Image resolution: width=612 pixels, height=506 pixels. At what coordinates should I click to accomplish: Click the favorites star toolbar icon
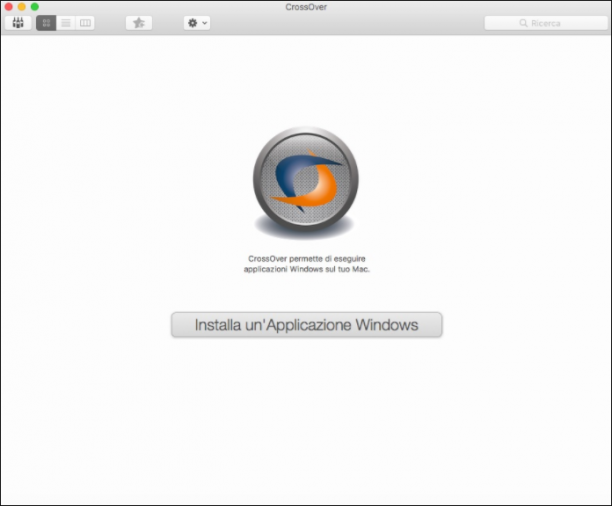[139, 23]
